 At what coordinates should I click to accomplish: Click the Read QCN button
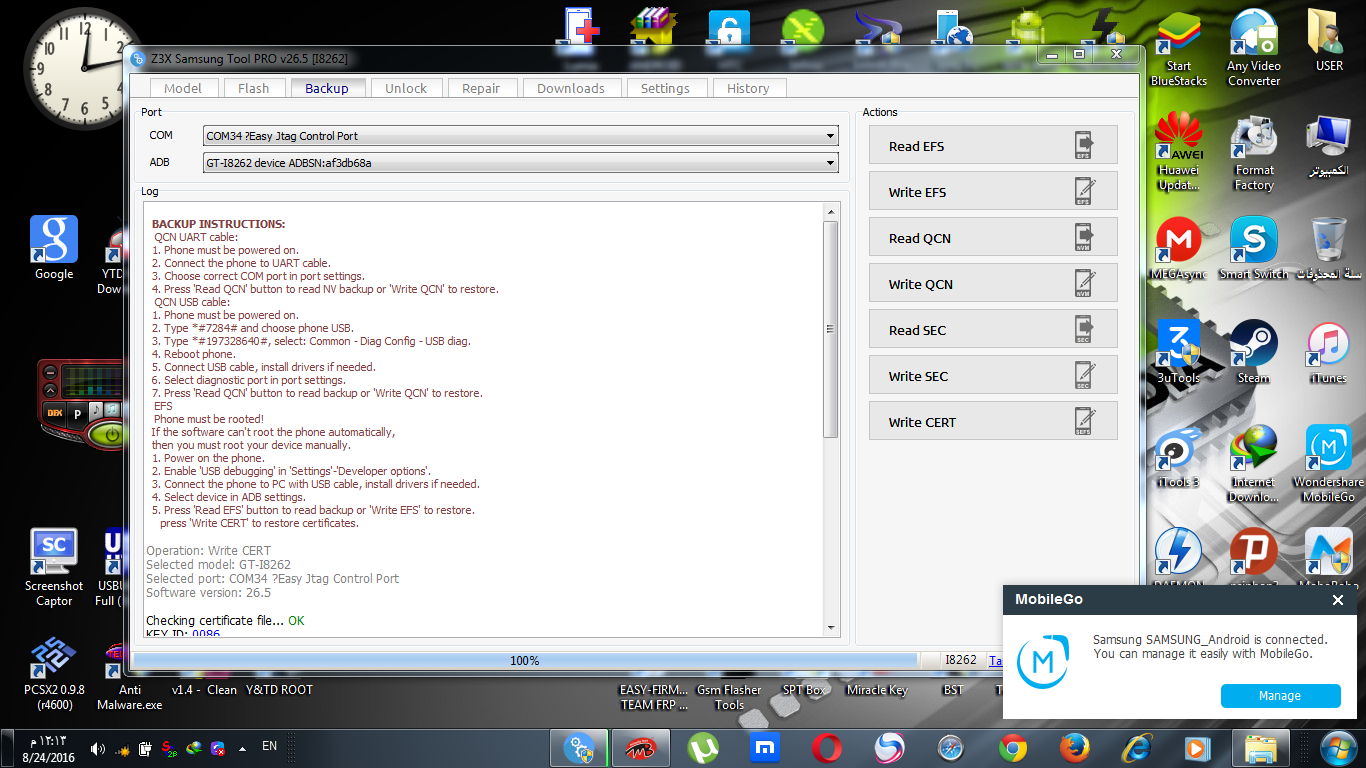(993, 237)
